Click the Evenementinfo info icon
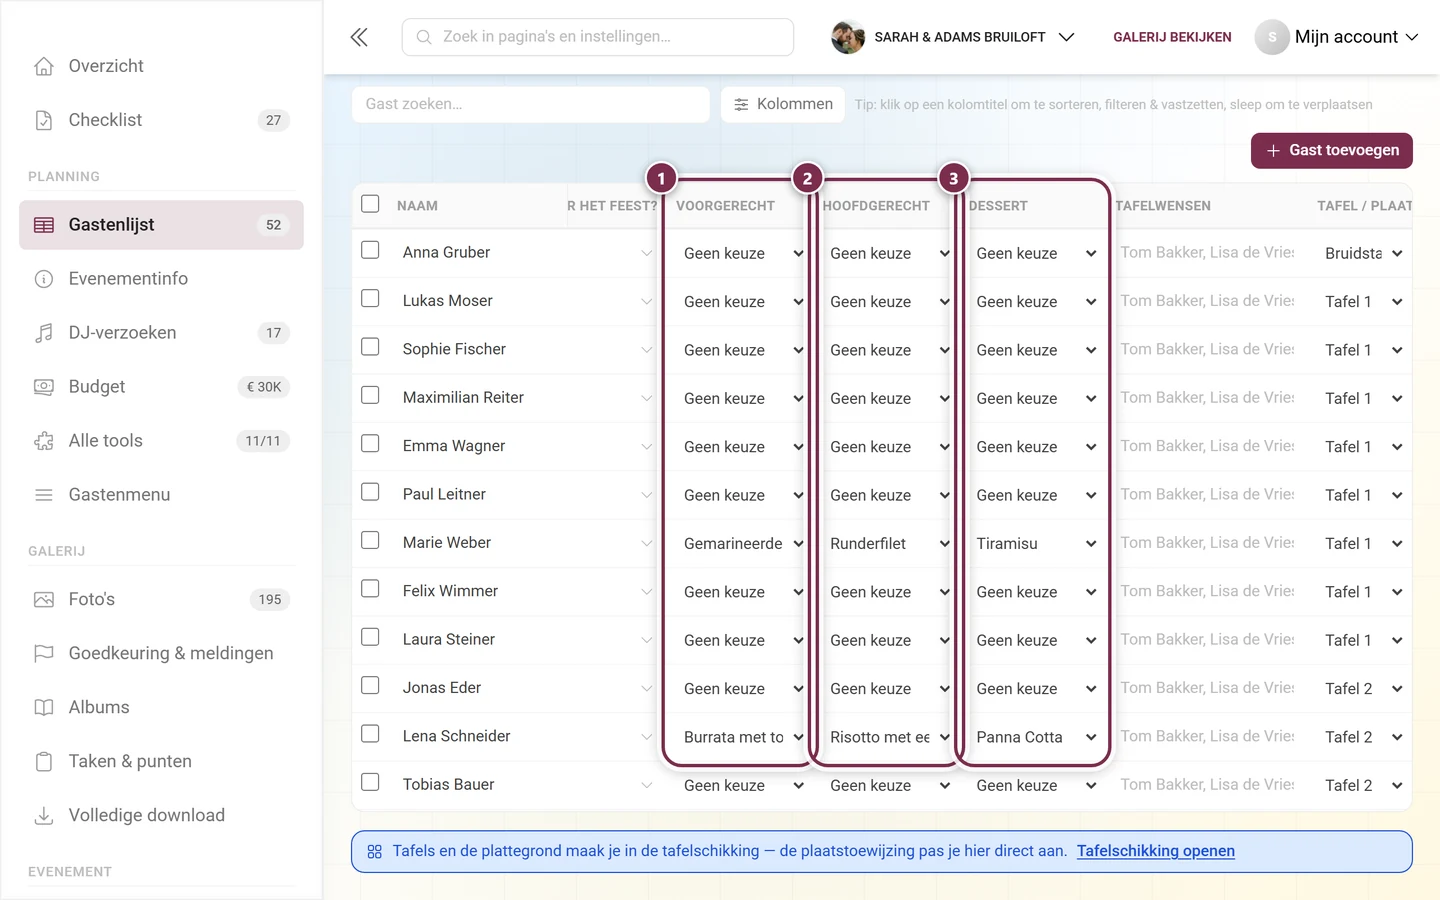Image resolution: width=1440 pixels, height=900 pixels. pos(44,279)
